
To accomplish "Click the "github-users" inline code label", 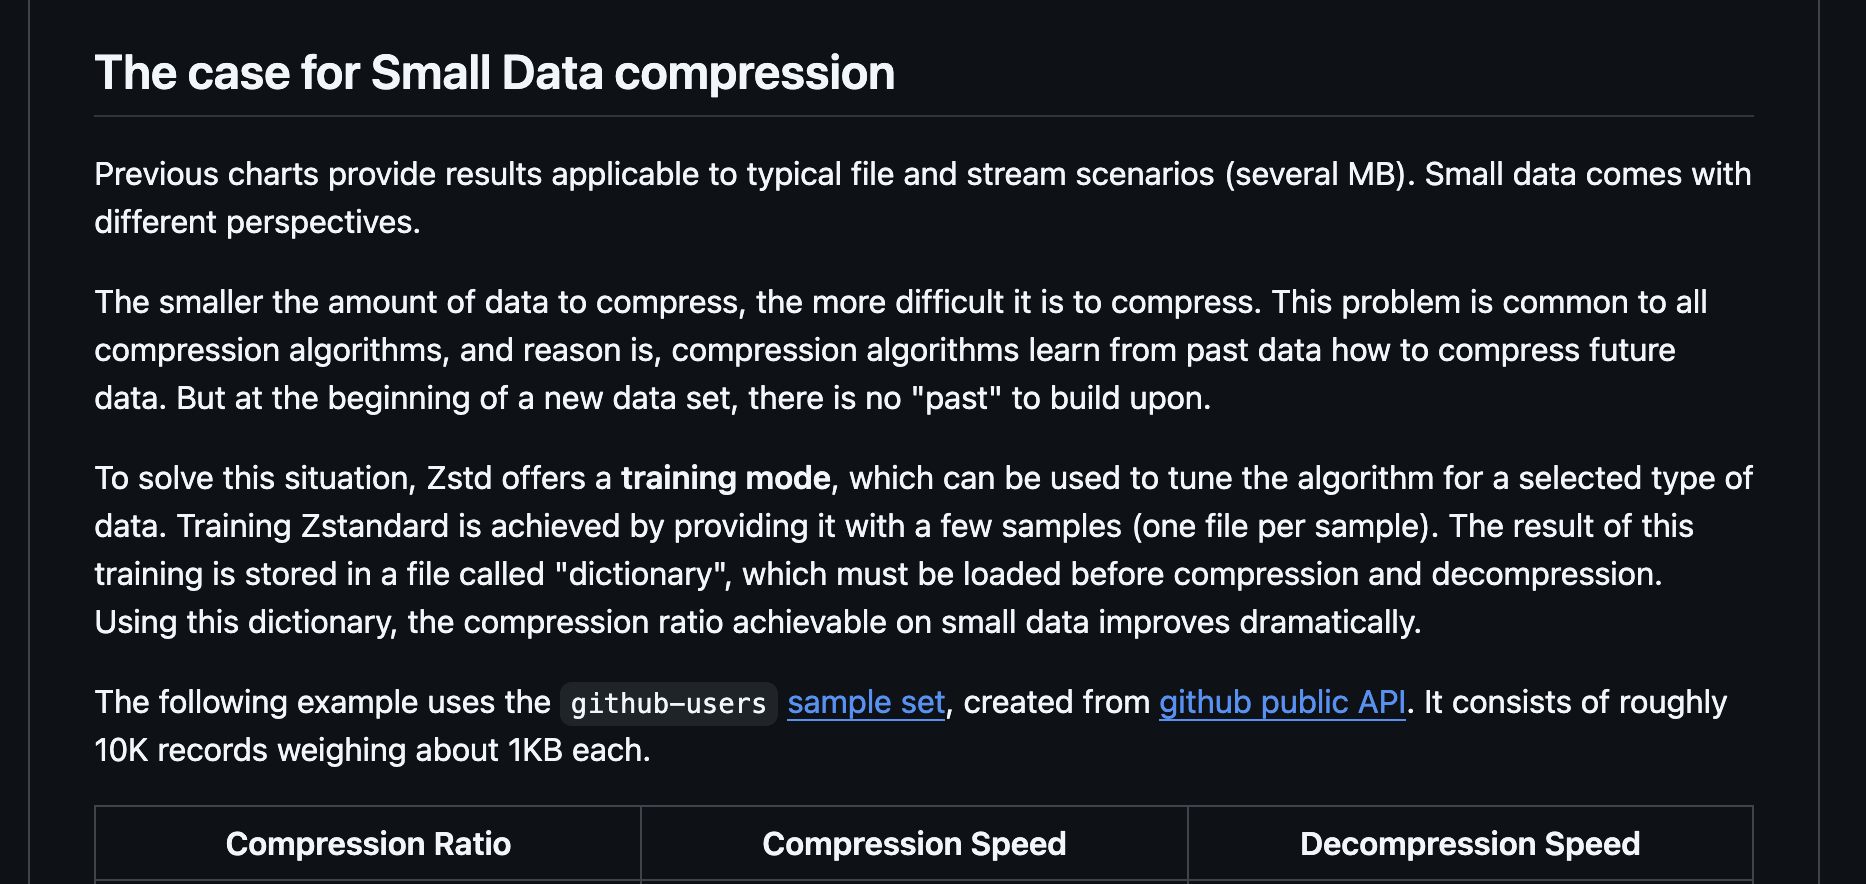I will click(668, 704).
